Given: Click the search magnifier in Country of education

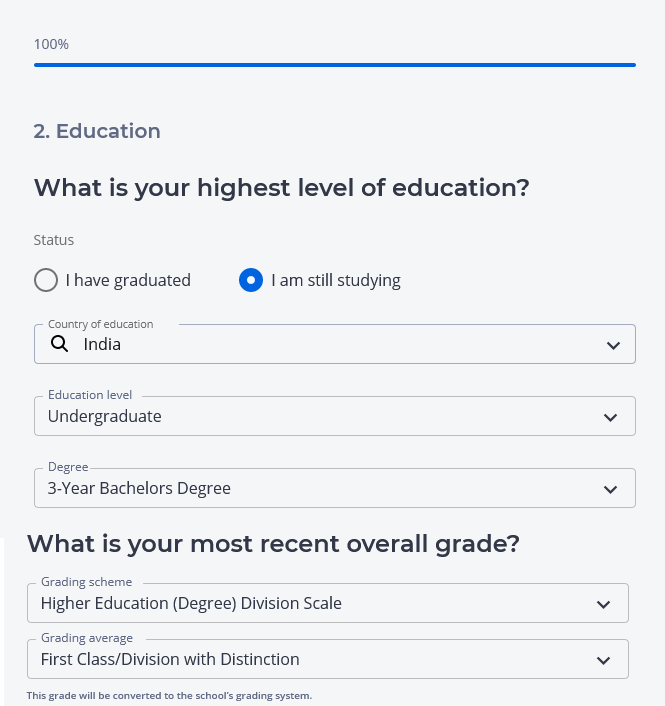Looking at the screenshot, I should [x=59, y=344].
